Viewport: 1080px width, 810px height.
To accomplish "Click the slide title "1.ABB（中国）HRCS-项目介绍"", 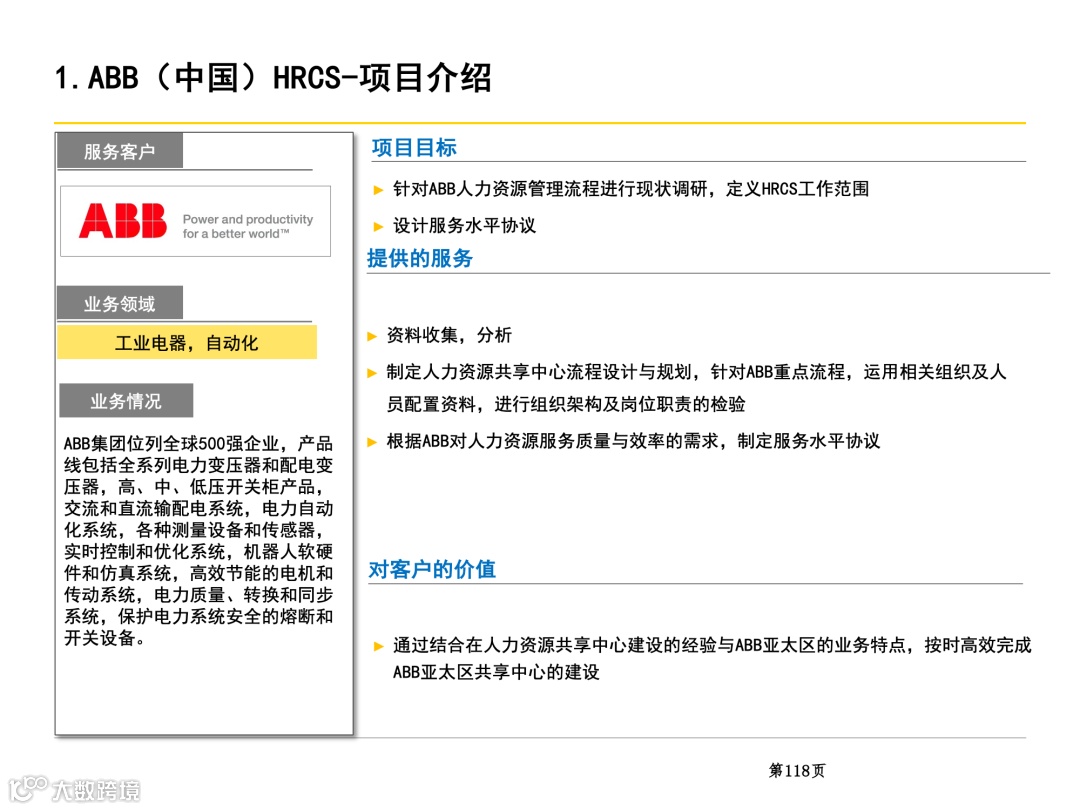I will click(273, 77).
